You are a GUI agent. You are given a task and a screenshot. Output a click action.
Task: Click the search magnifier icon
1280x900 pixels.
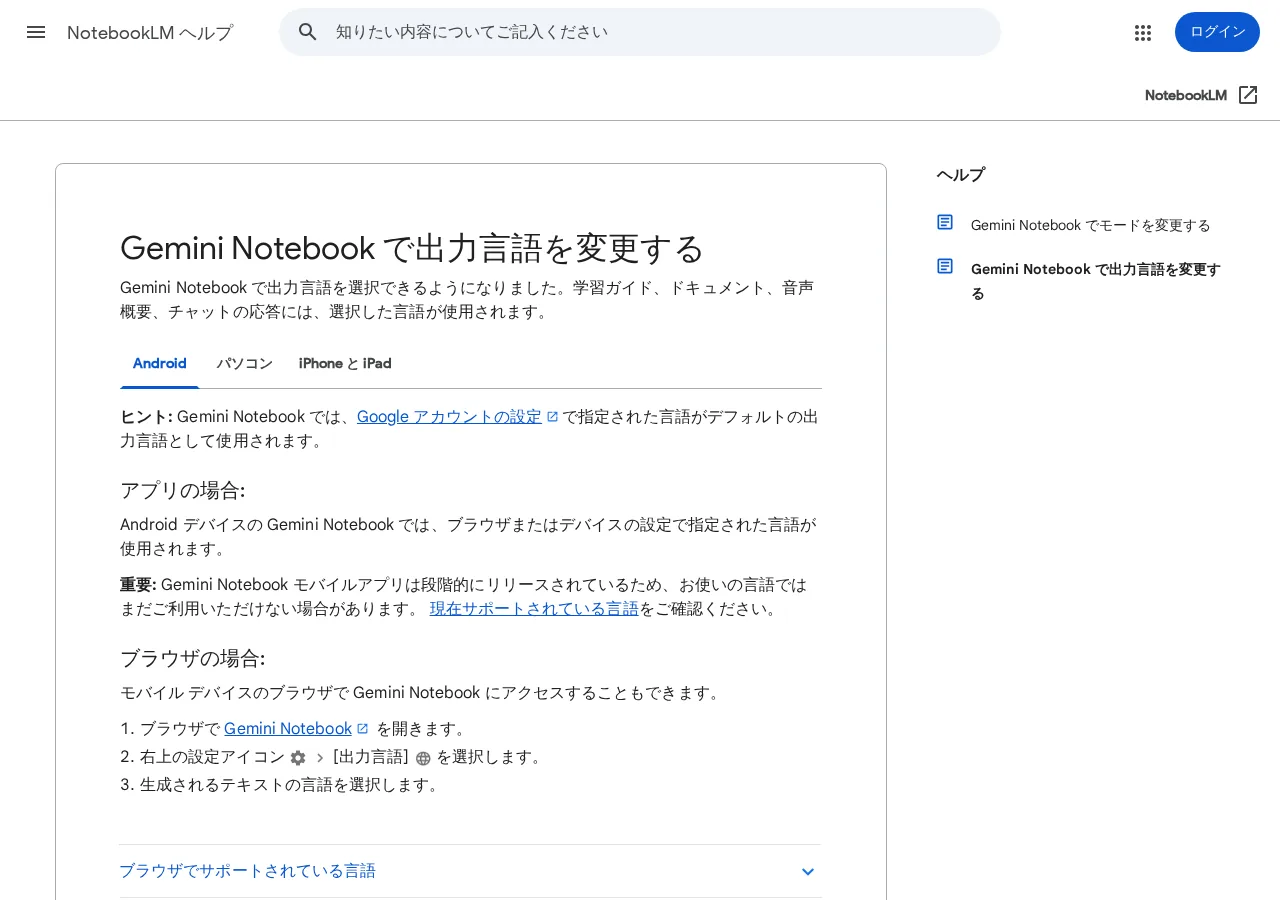coord(308,32)
